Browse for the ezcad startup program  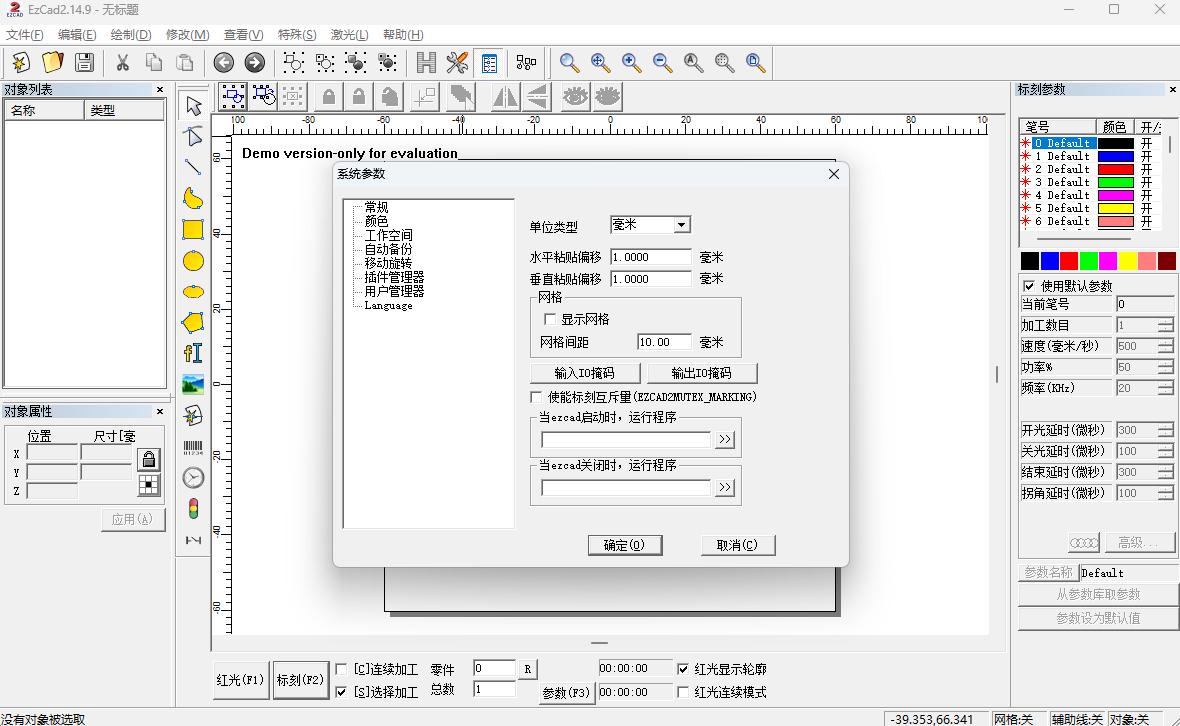(x=725, y=439)
